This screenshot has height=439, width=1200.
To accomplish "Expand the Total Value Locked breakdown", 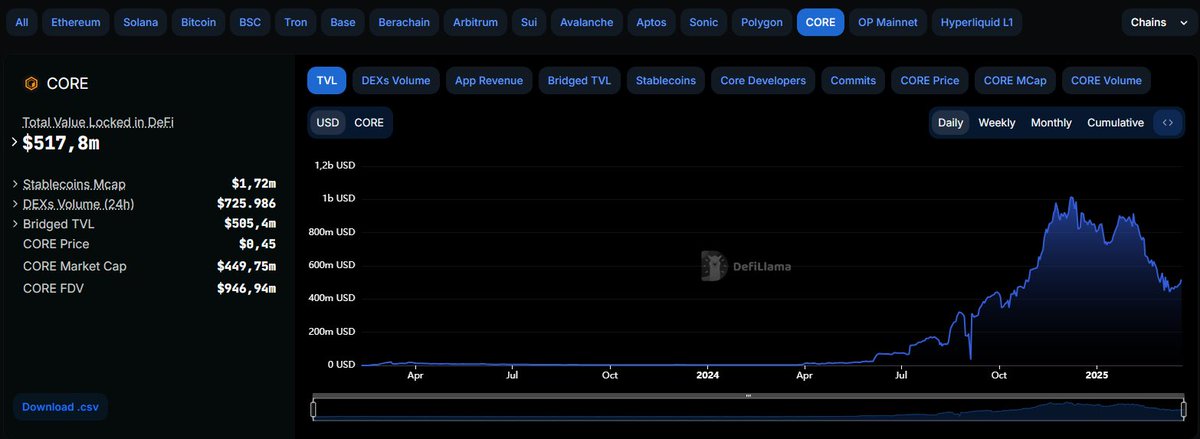I will click(15, 143).
